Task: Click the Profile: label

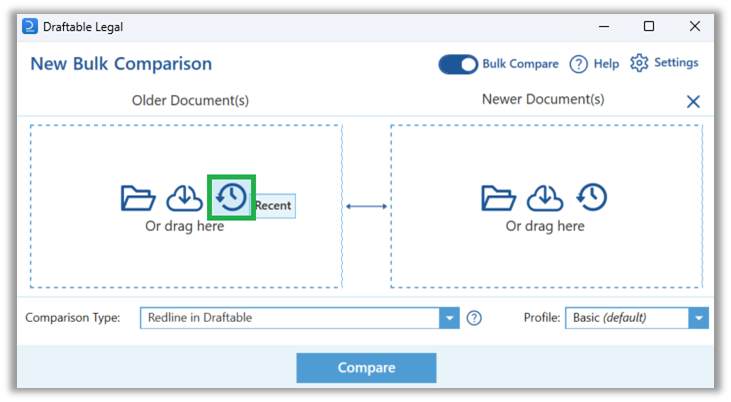Action: coord(542,318)
